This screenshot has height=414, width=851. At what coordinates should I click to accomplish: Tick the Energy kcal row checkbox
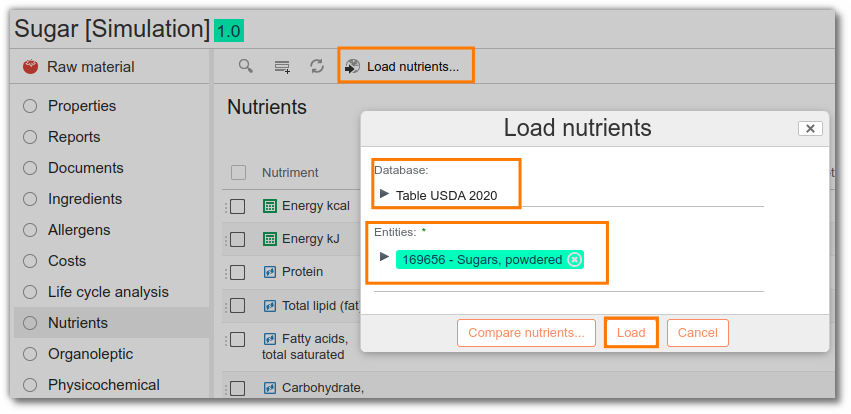tap(238, 207)
